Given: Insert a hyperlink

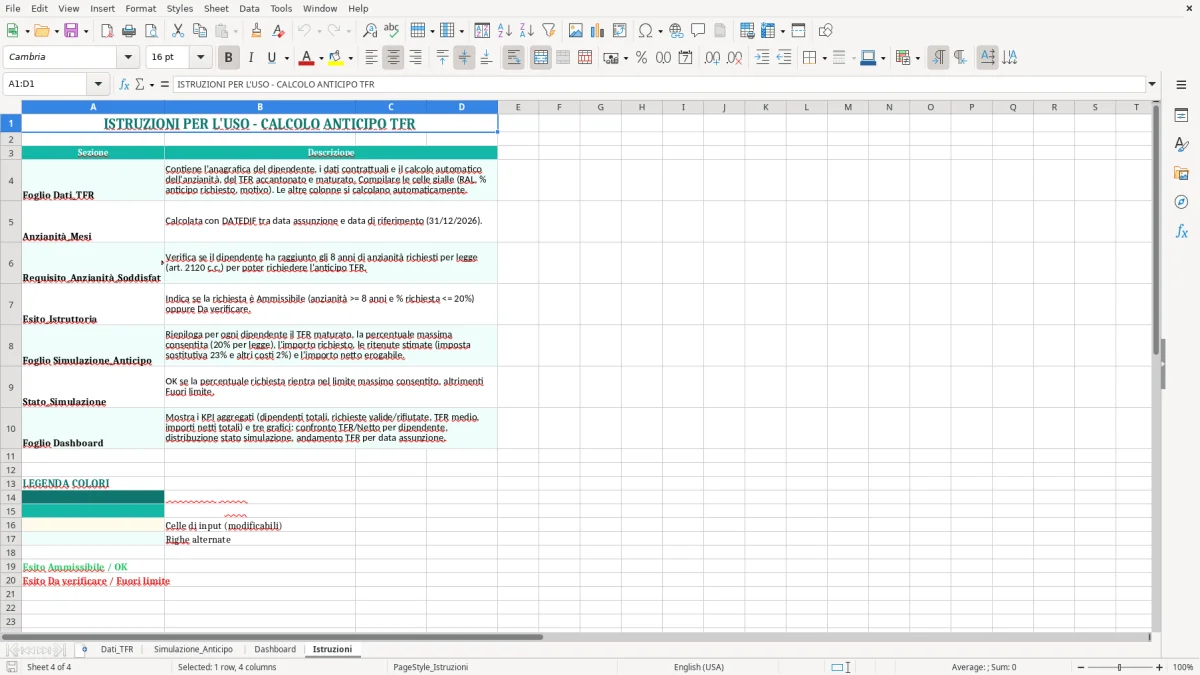Looking at the screenshot, I should click(x=676, y=31).
